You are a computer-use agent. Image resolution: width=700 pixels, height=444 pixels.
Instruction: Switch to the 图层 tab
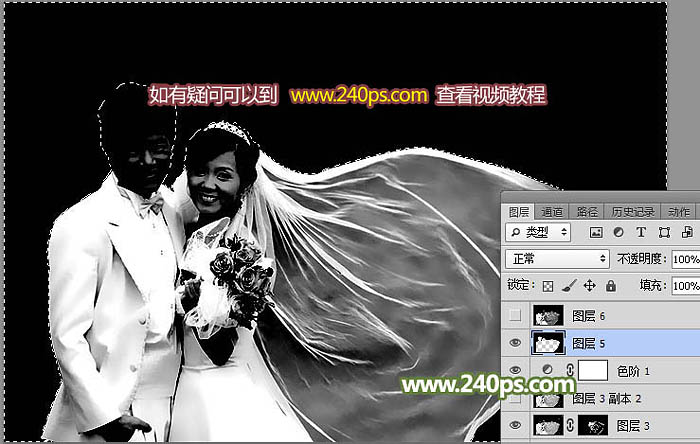tap(519, 212)
